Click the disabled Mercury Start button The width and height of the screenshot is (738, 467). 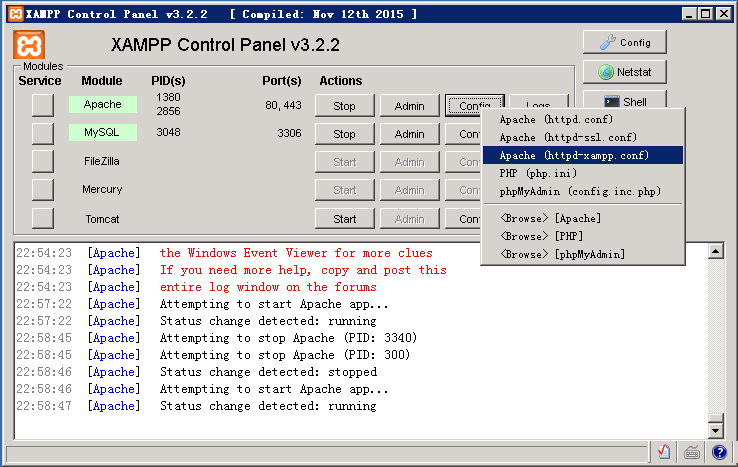coord(345,190)
